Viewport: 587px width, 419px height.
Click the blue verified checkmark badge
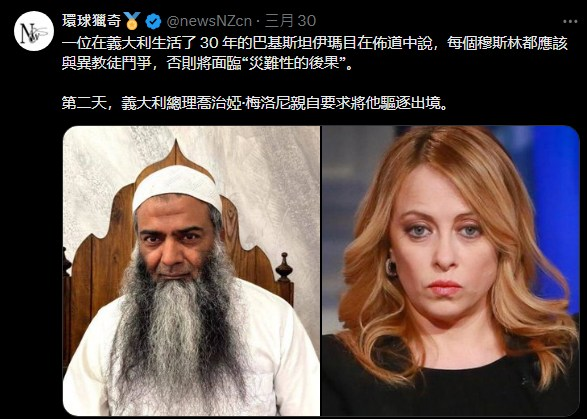point(153,21)
